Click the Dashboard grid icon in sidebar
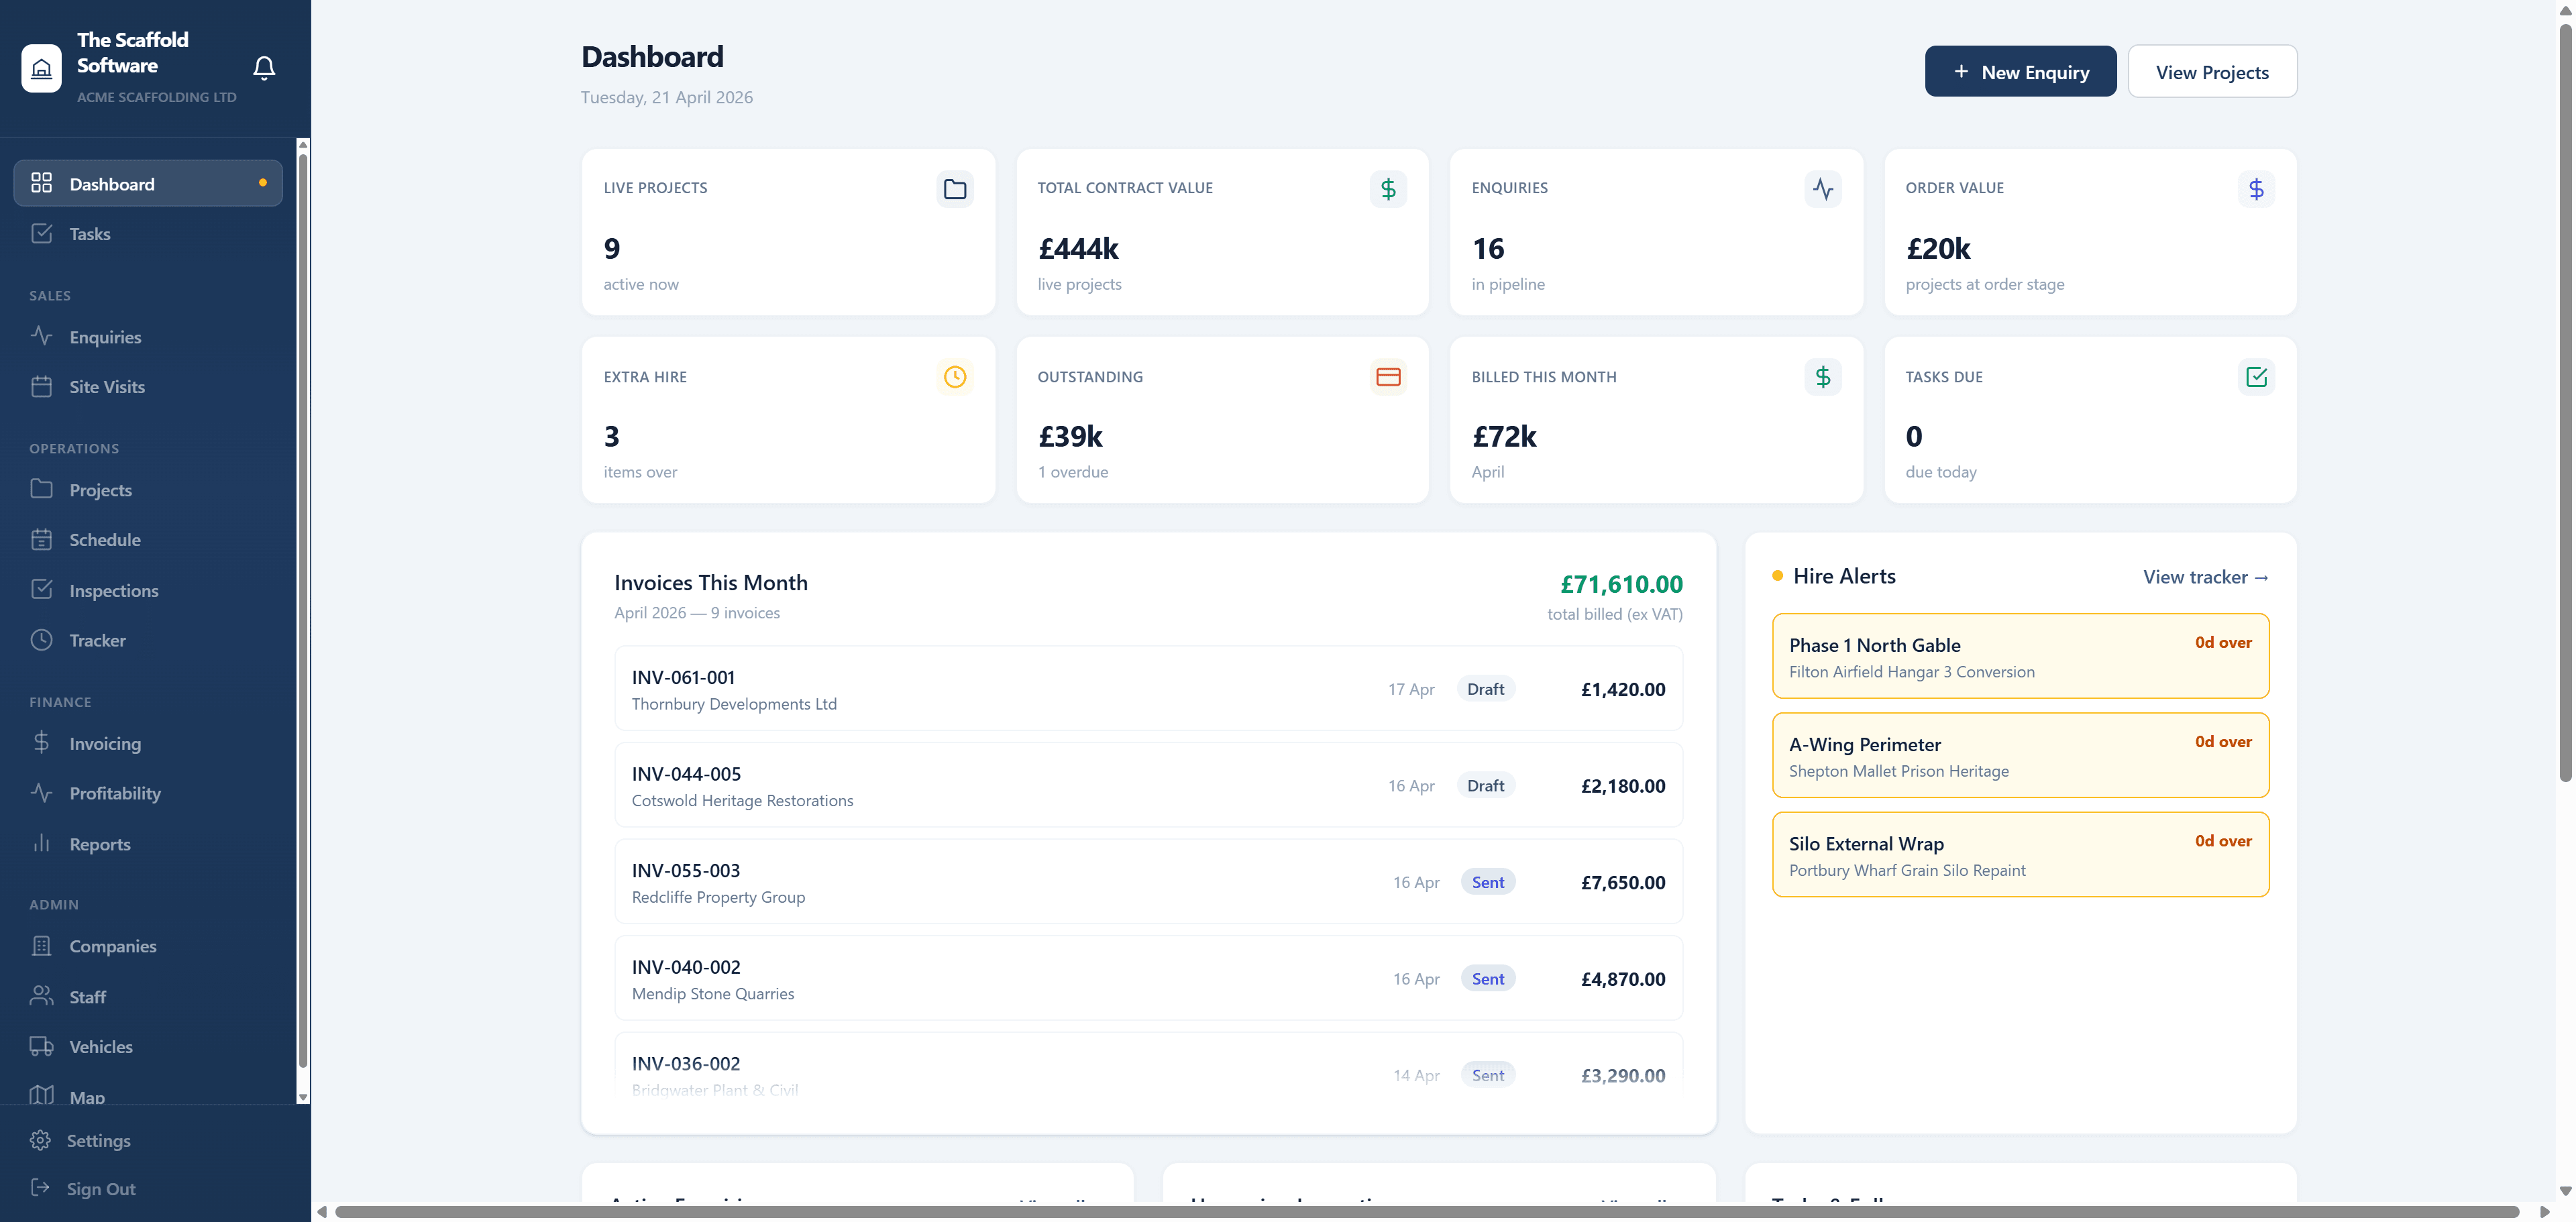Image resolution: width=2576 pixels, height=1222 pixels. [x=41, y=183]
